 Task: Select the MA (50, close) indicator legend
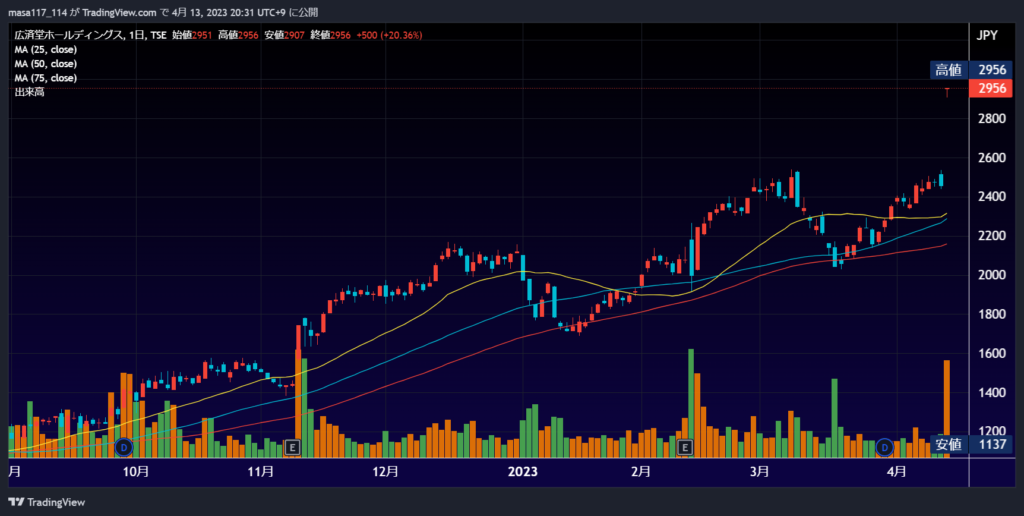(46, 64)
